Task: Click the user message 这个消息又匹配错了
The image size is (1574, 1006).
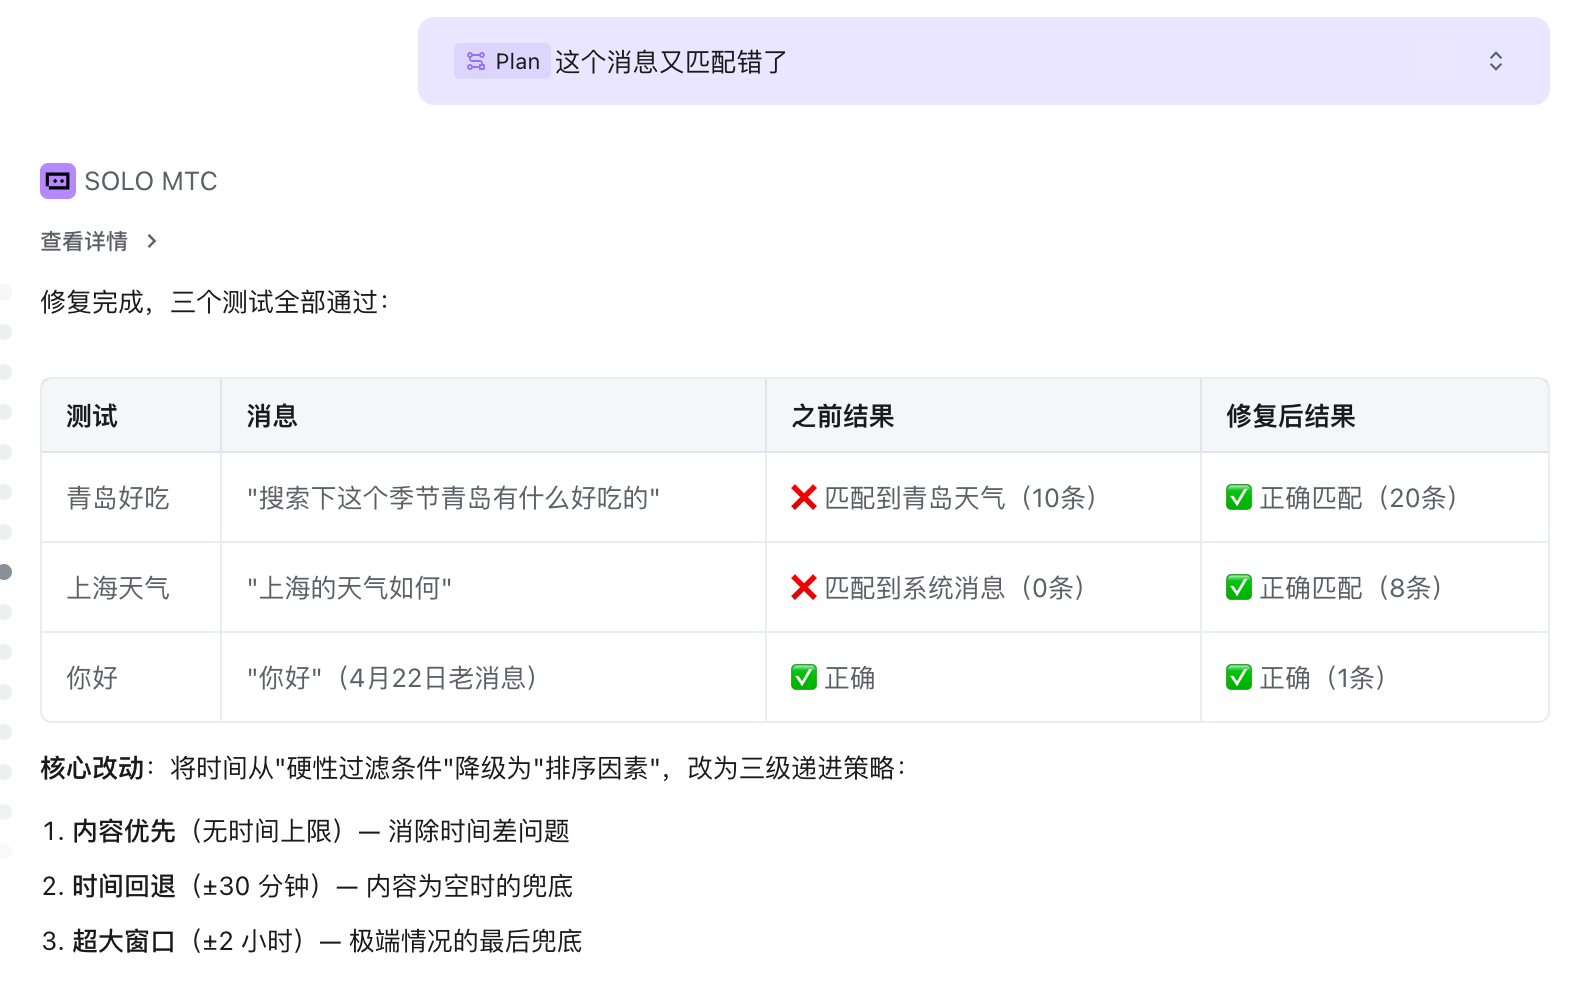Action: (x=671, y=62)
